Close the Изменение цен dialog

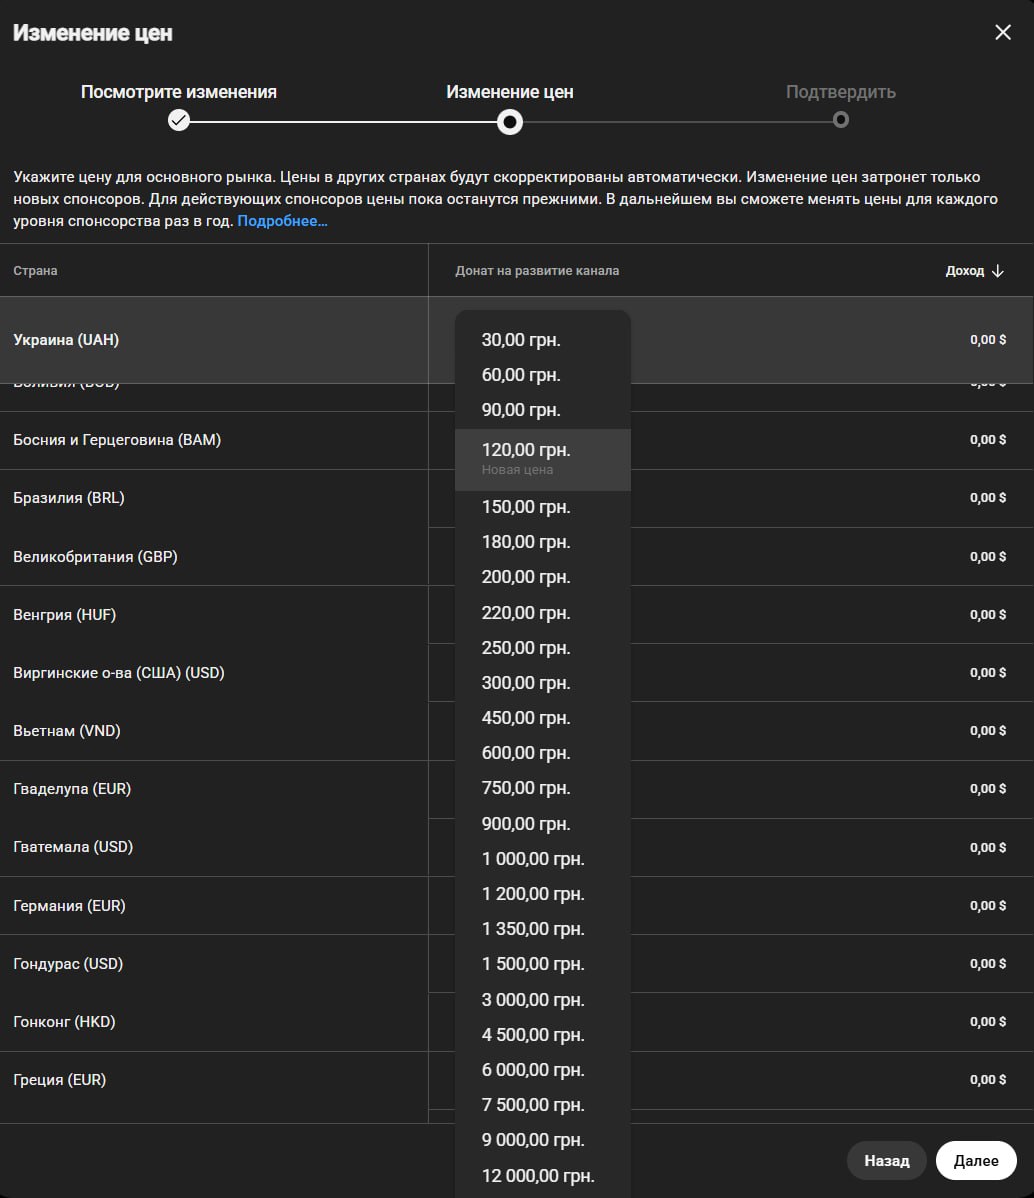pyautogui.click(x=1003, y=32)
